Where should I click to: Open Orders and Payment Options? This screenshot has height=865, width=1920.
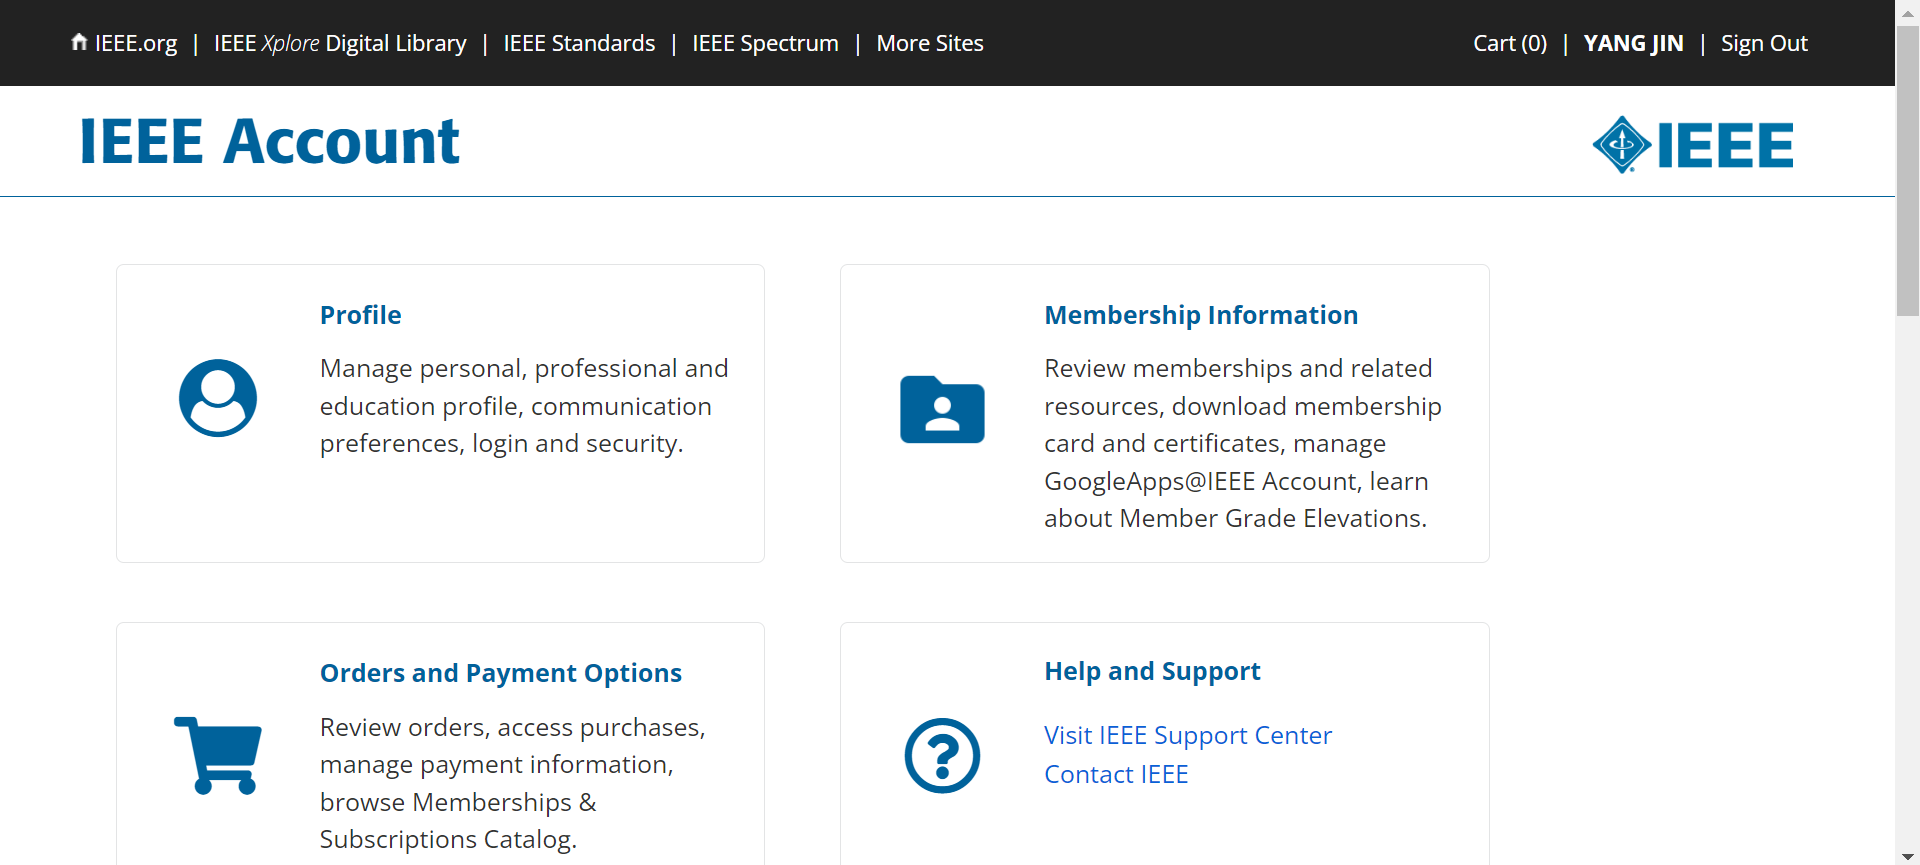(x=500, y=673)
